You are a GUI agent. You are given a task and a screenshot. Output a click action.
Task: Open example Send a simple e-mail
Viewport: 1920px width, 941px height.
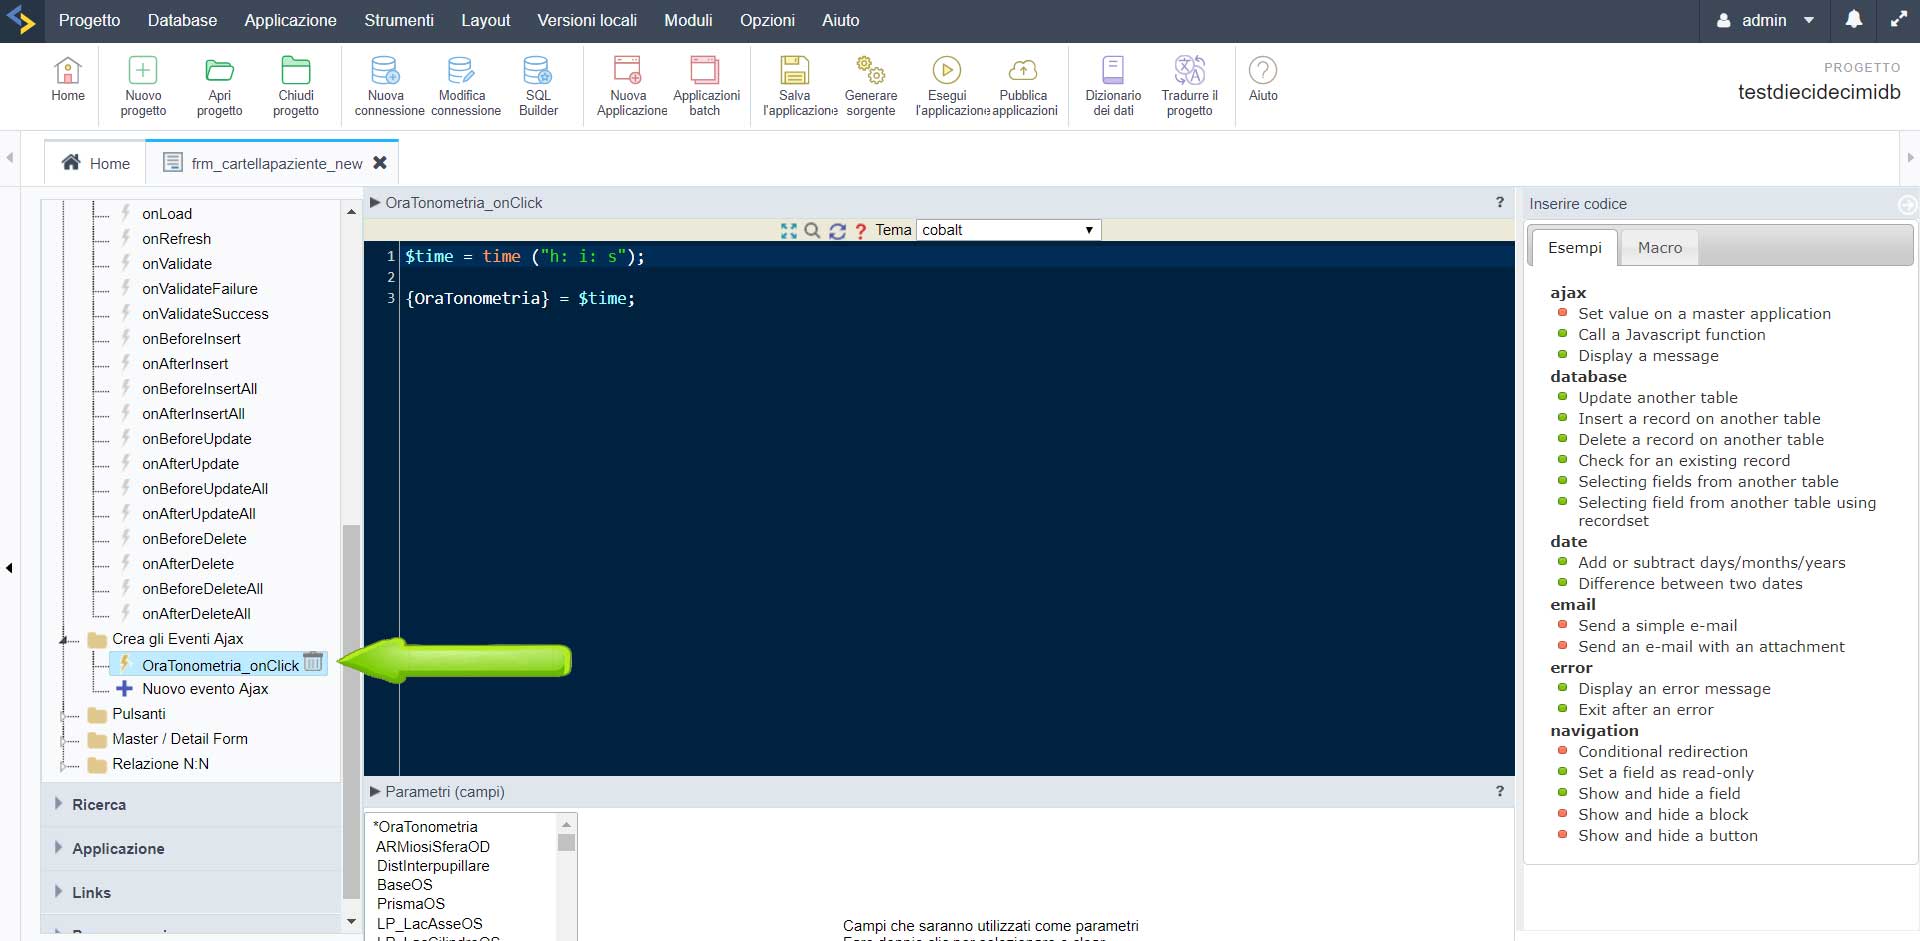pyautogui.click(x=1657, y=625)
